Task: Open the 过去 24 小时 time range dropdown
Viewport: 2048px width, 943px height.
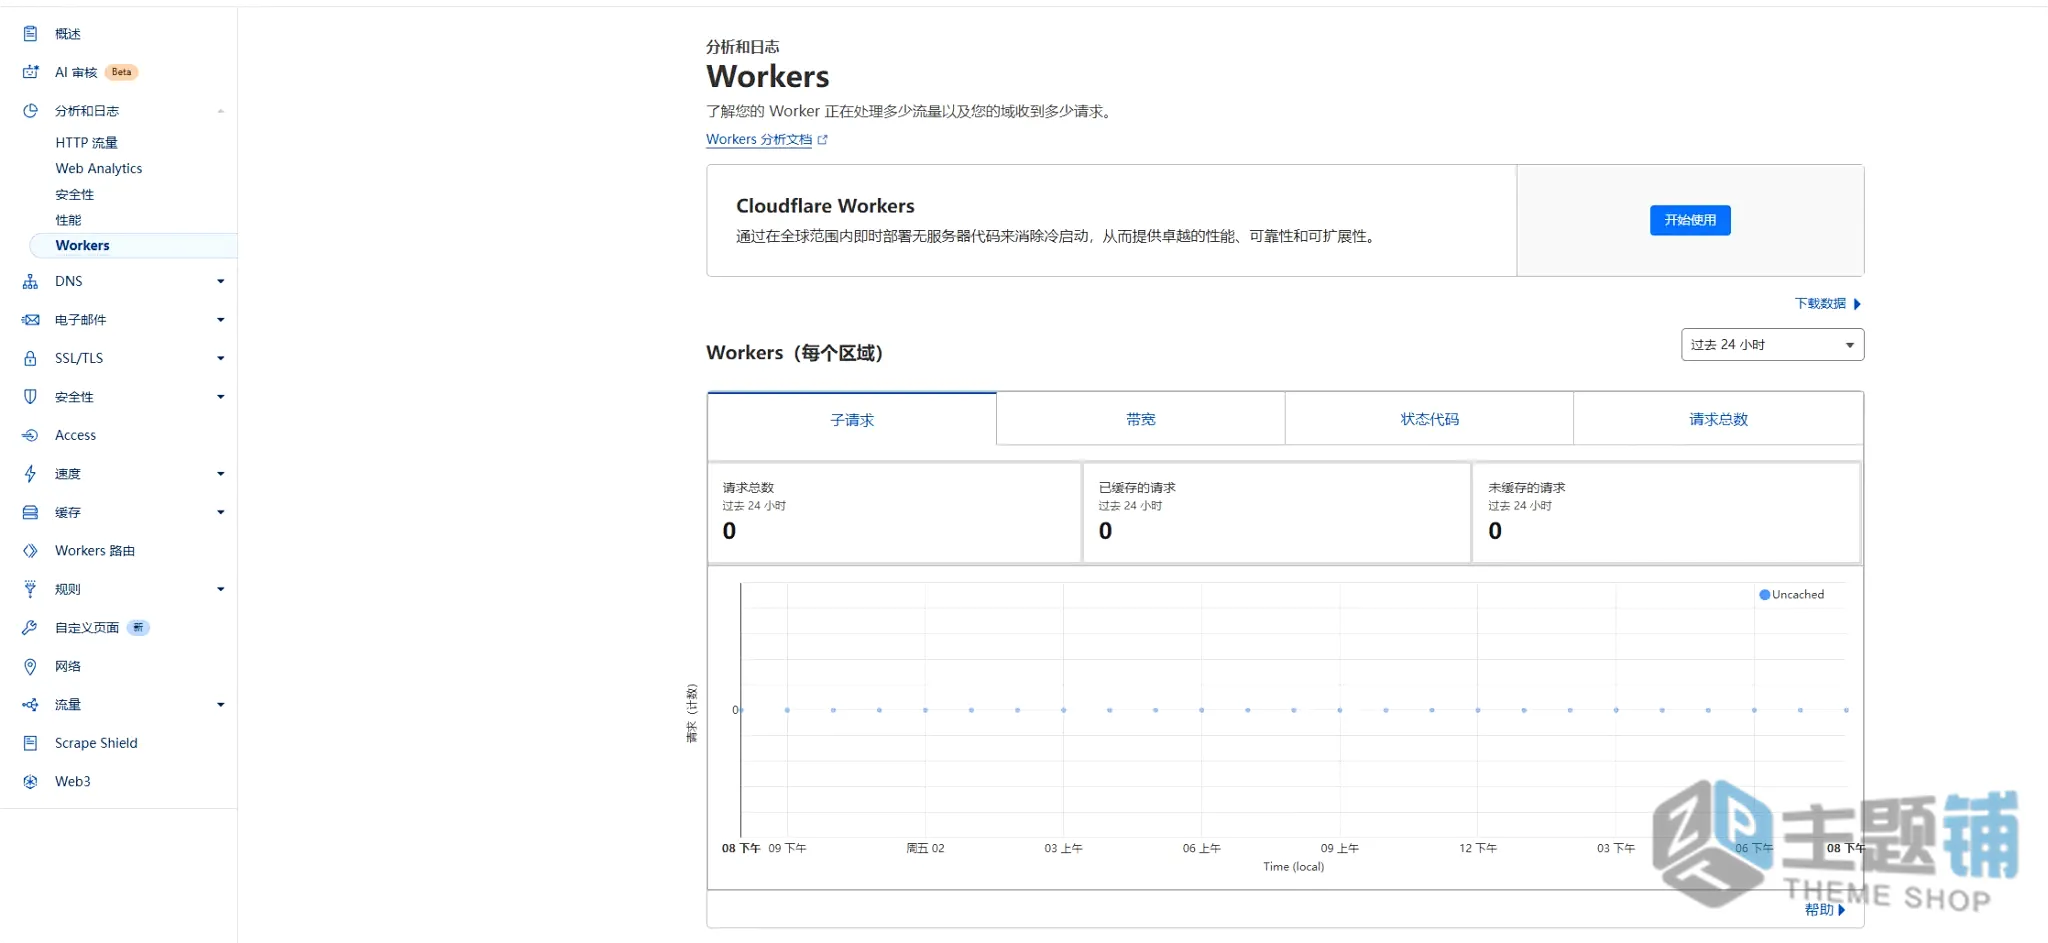Action: pyautogui.click(x=1772, y=345)
